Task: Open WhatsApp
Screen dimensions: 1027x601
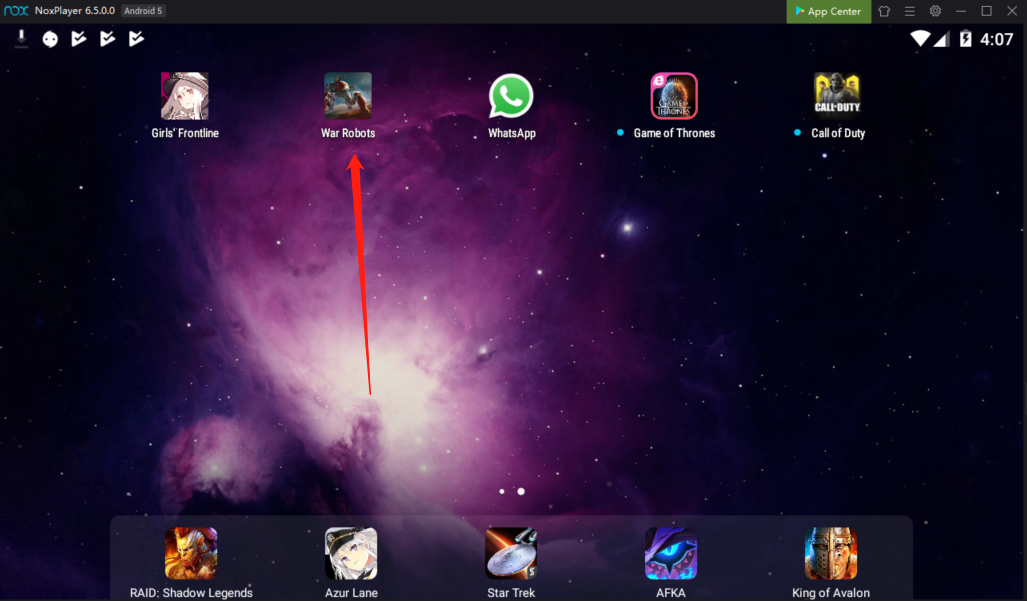Action: point(511,97)
